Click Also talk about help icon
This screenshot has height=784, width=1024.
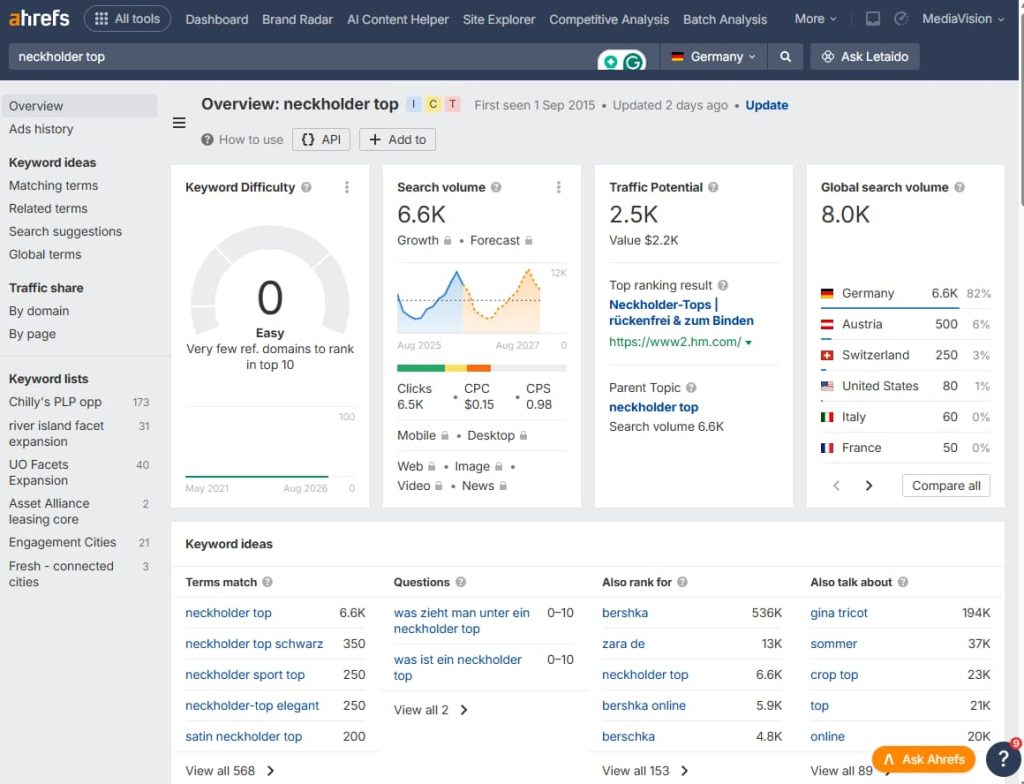903,582
